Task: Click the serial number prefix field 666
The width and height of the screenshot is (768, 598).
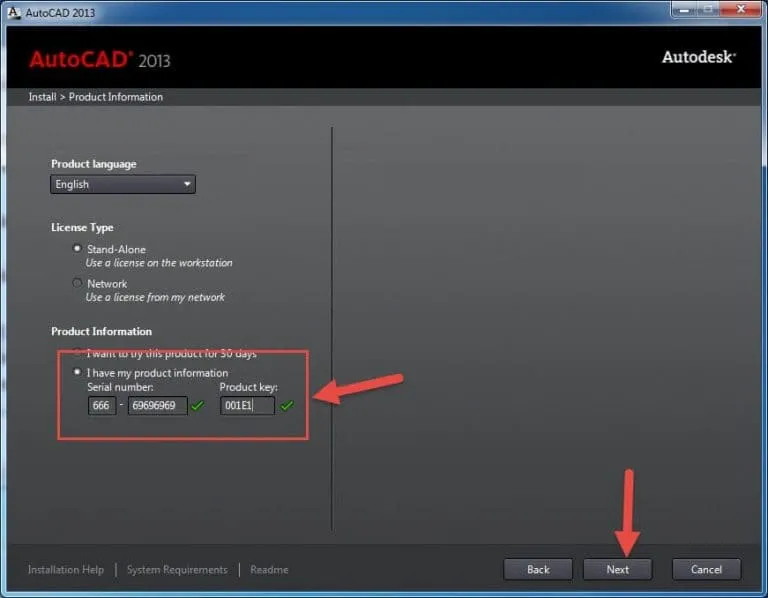Action: tap(102, 406)
